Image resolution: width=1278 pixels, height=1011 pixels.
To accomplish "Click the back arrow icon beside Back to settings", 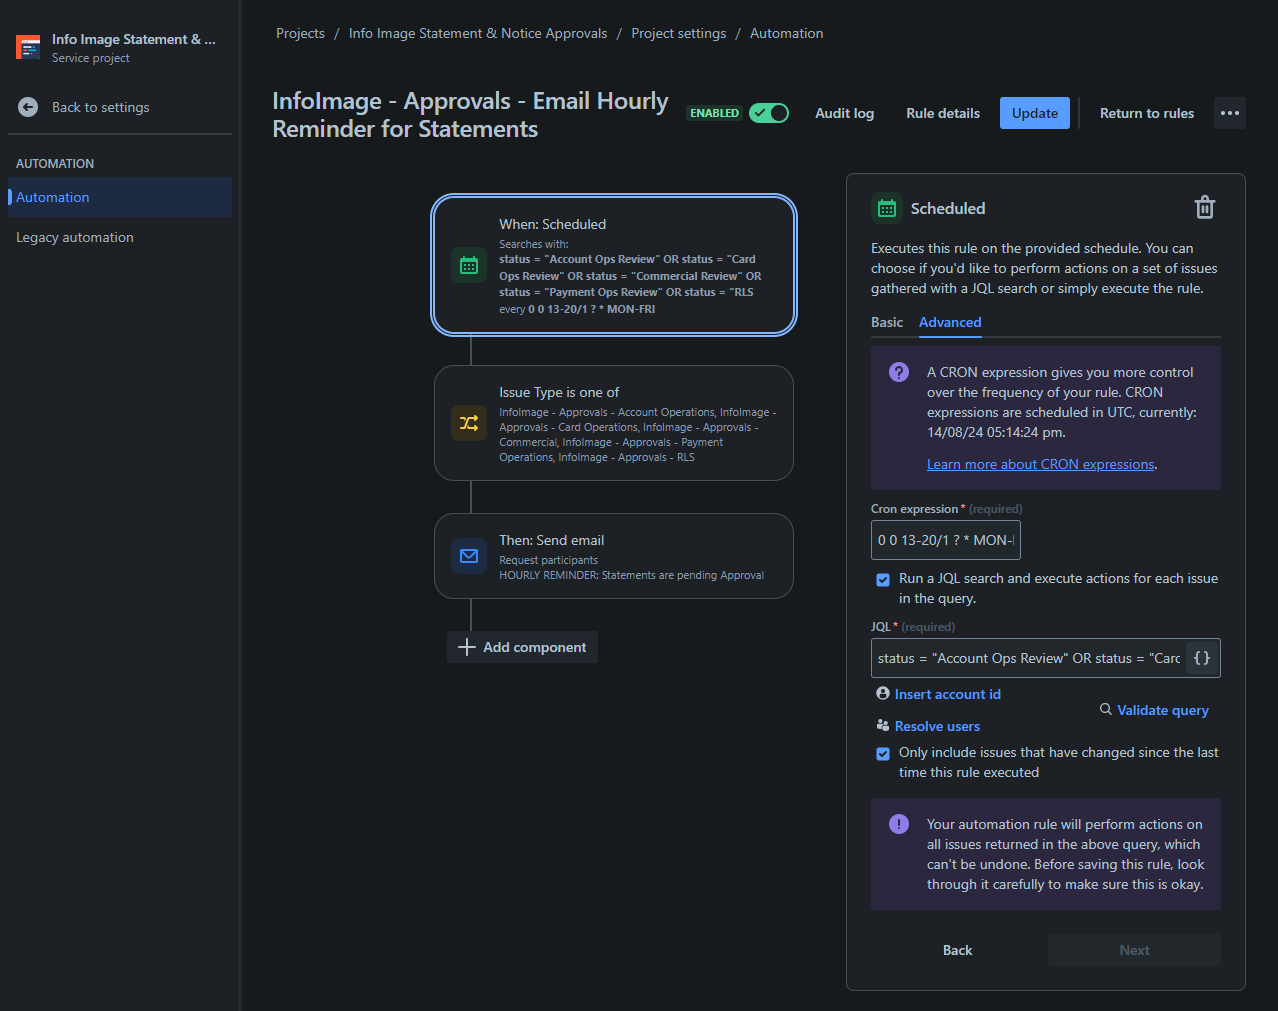I will [28, 107].
